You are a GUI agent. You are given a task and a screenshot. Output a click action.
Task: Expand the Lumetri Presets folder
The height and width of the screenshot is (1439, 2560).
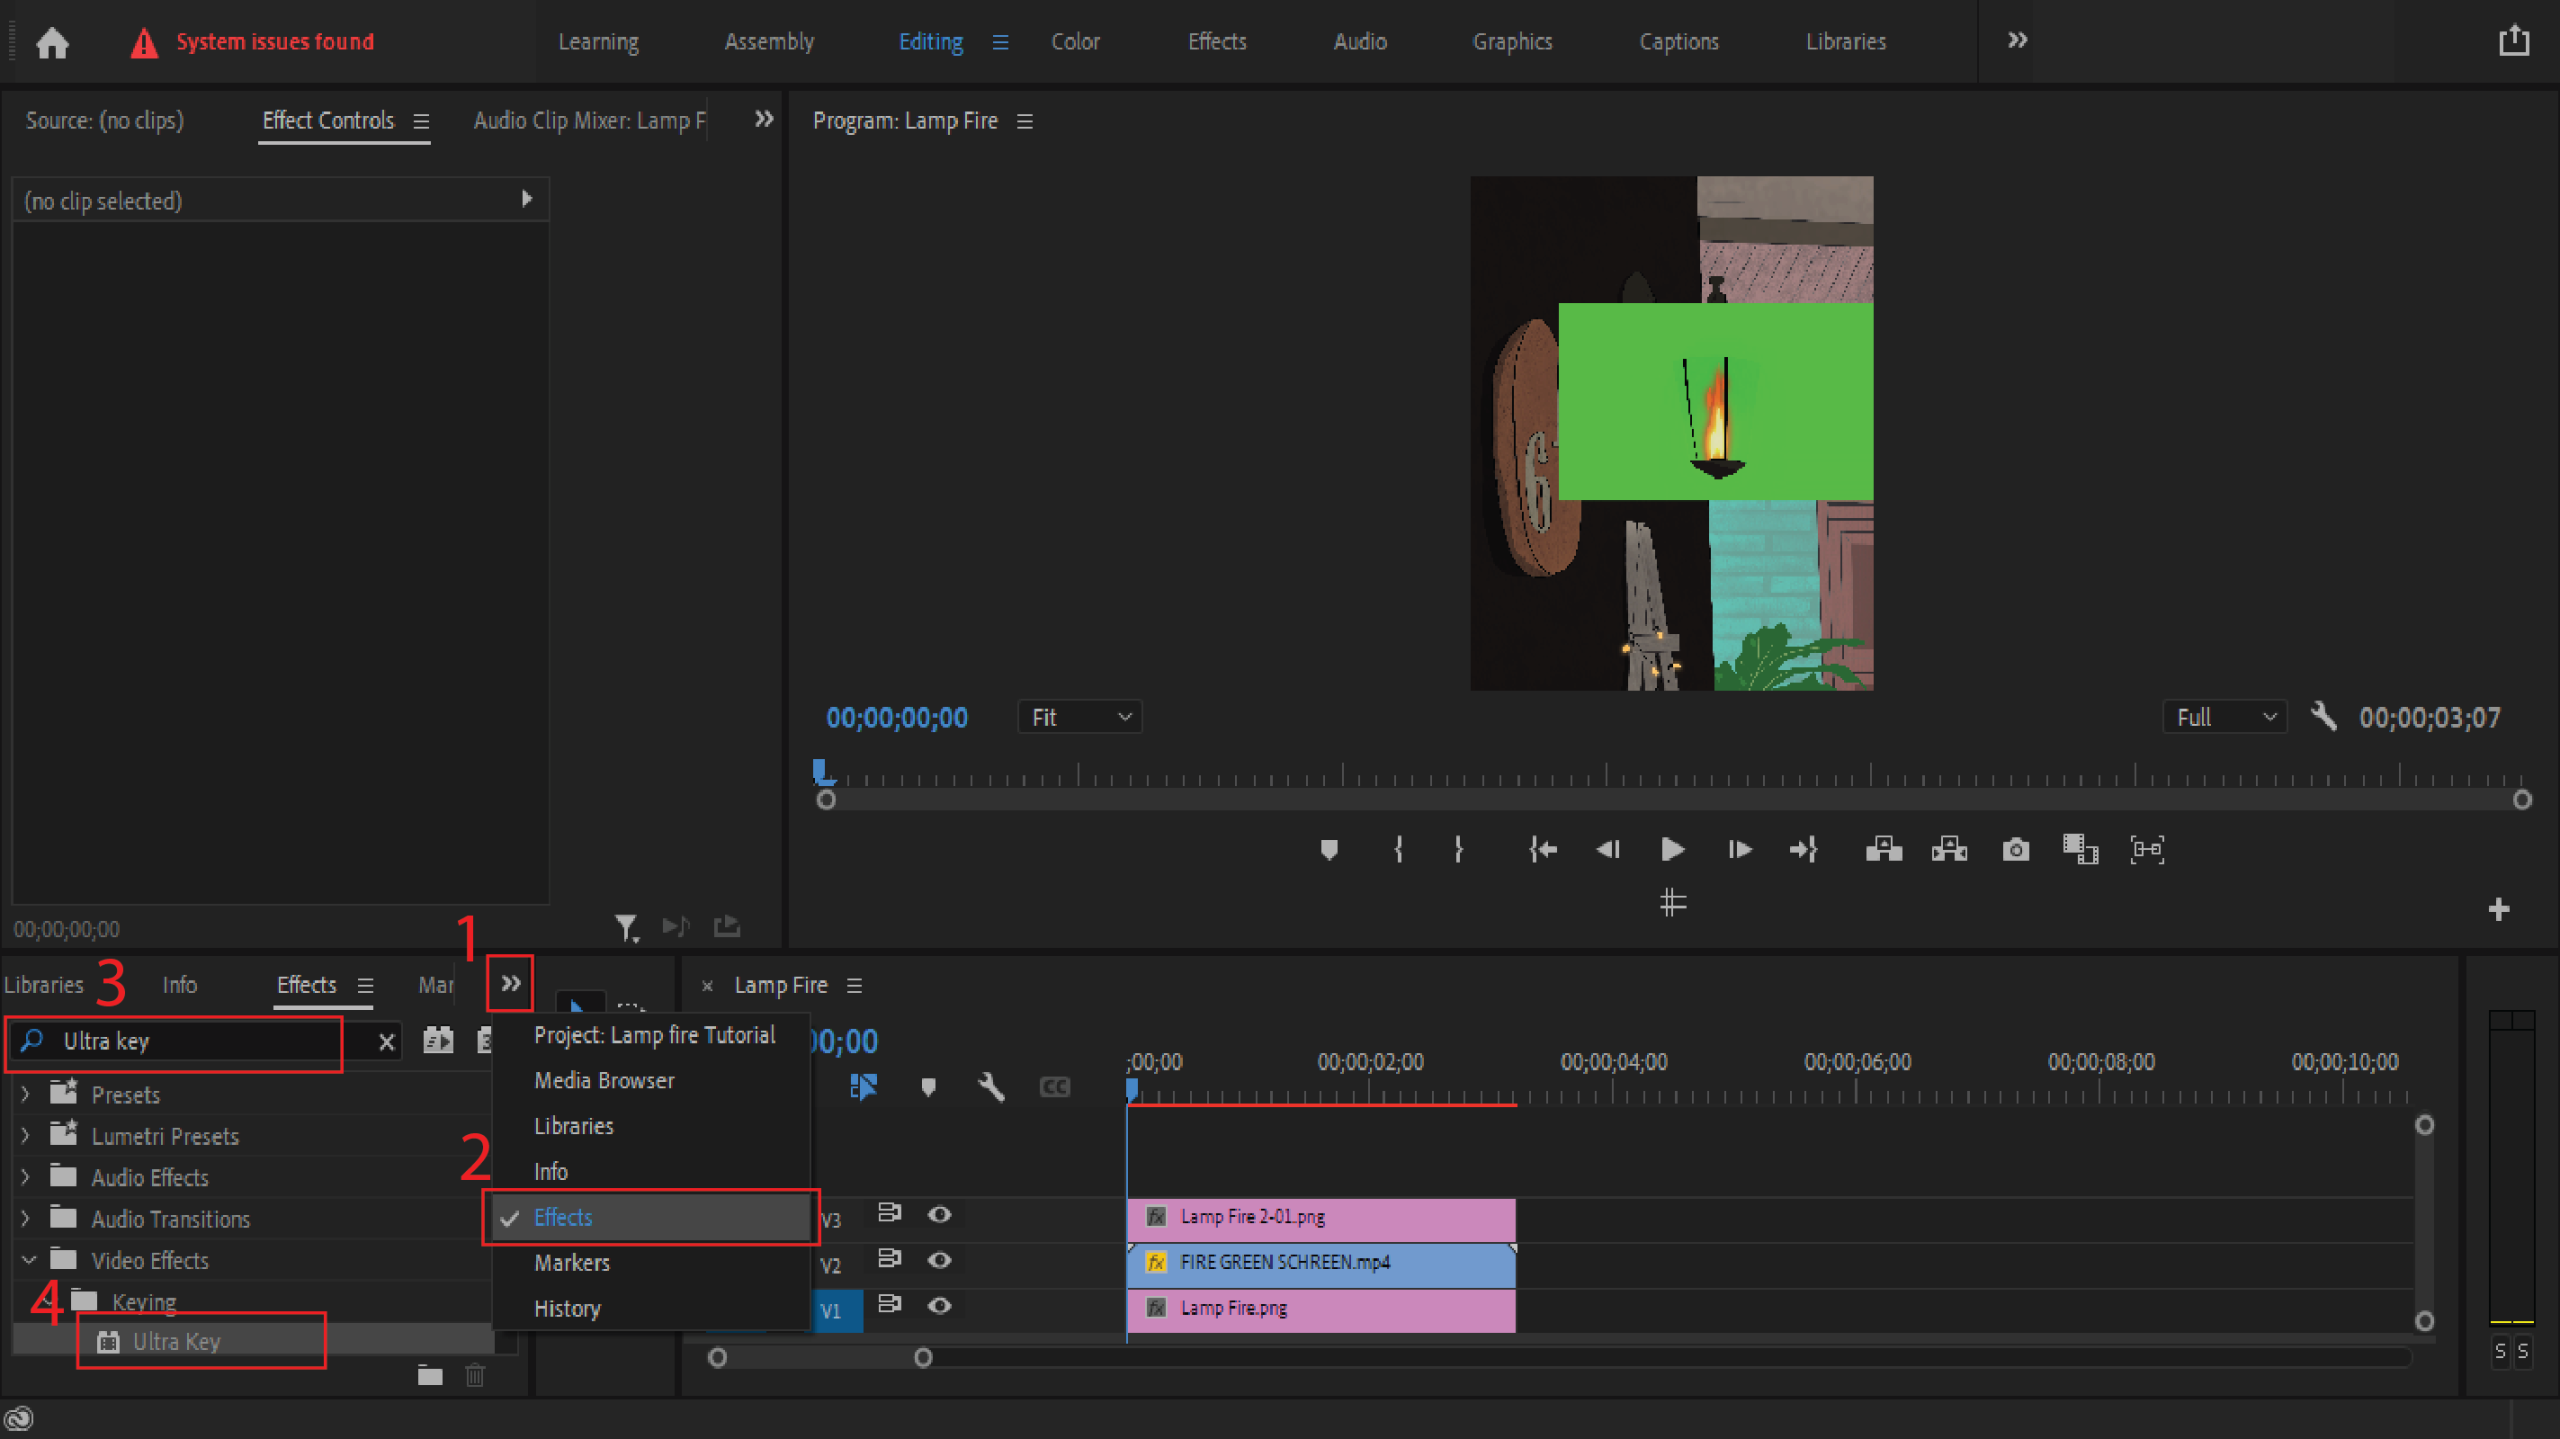[25, 1136]
